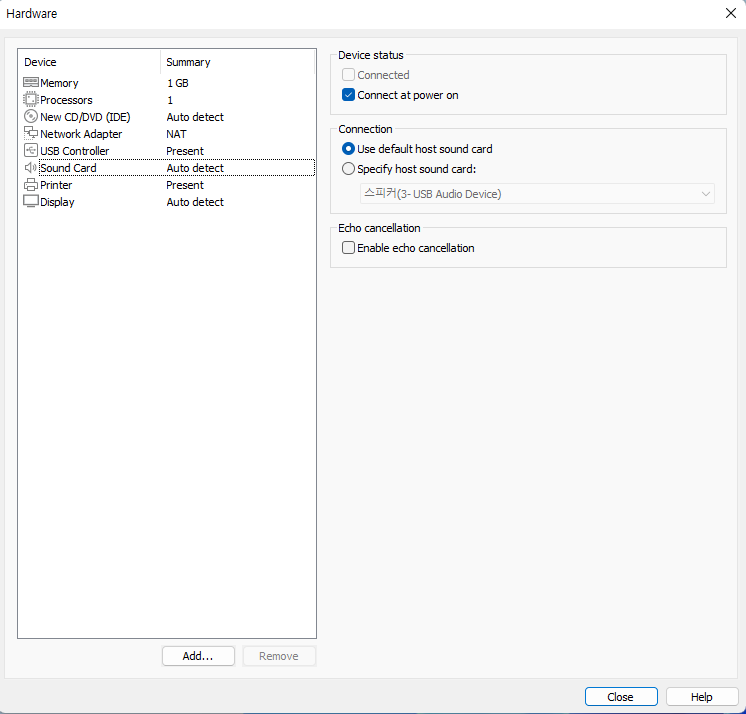Screen dimensions: 746x714
Task: Select the Network Adapter entry
Action: pyautogui.click(x=81, y=134)
